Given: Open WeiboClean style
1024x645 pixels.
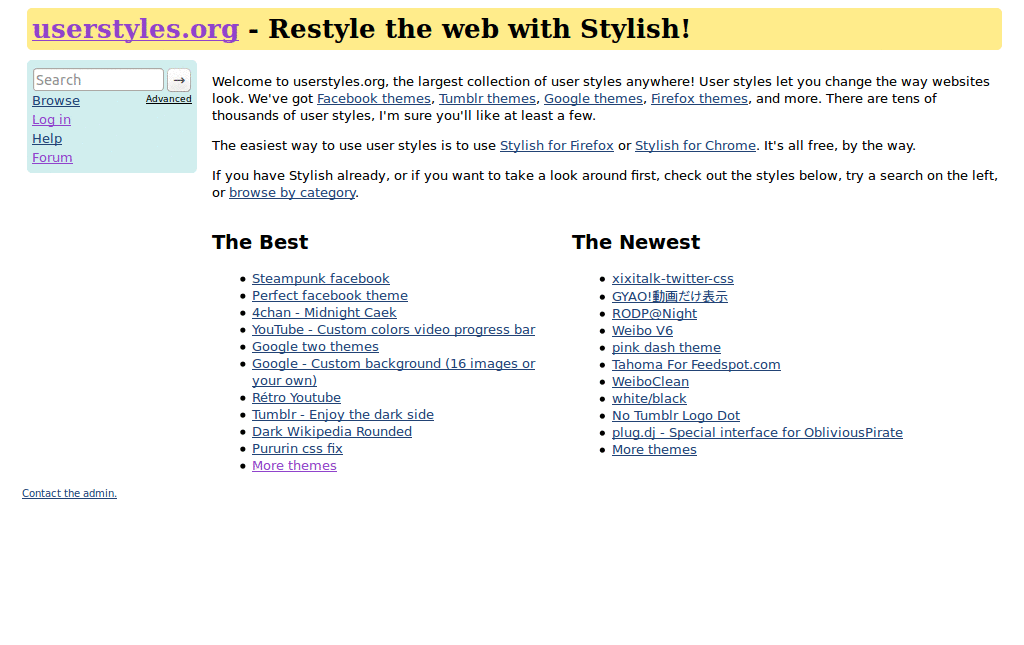Looking at the screenshot, I should point(650,381).
